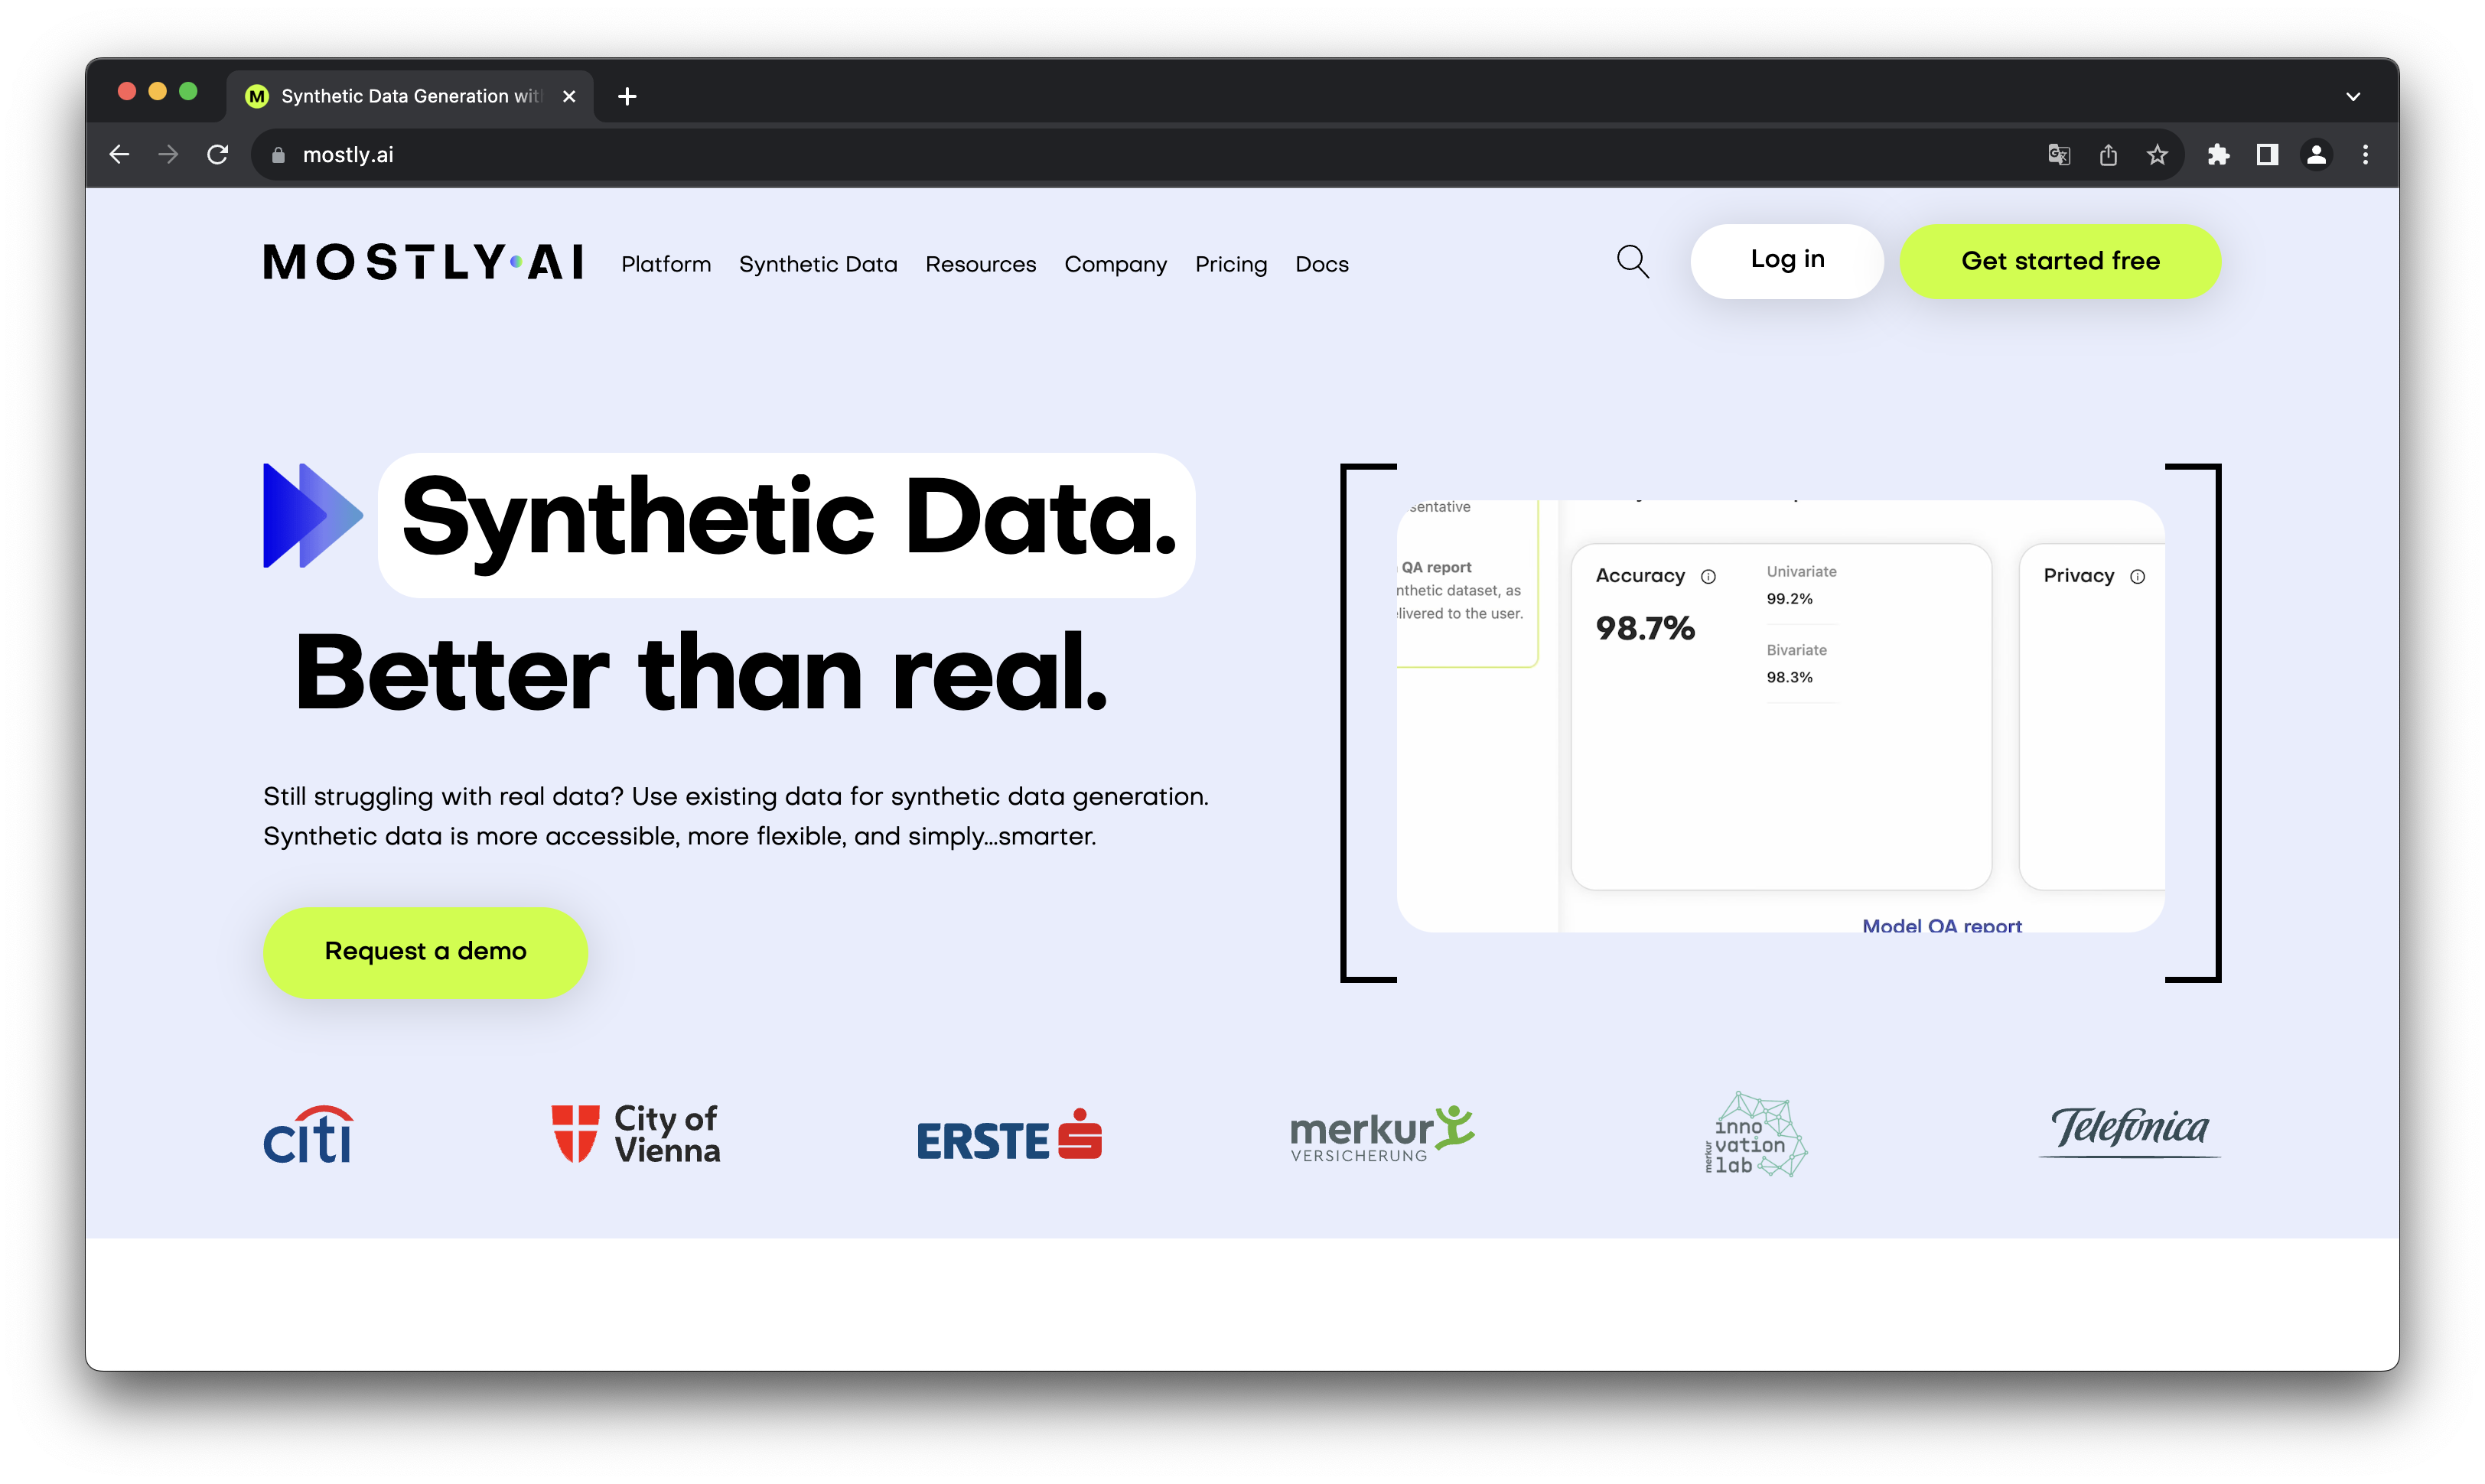The image size is (2485, 1484).
Task: Open the tab search chevron
Action: pyautogui.click(x=2352, y=96)
